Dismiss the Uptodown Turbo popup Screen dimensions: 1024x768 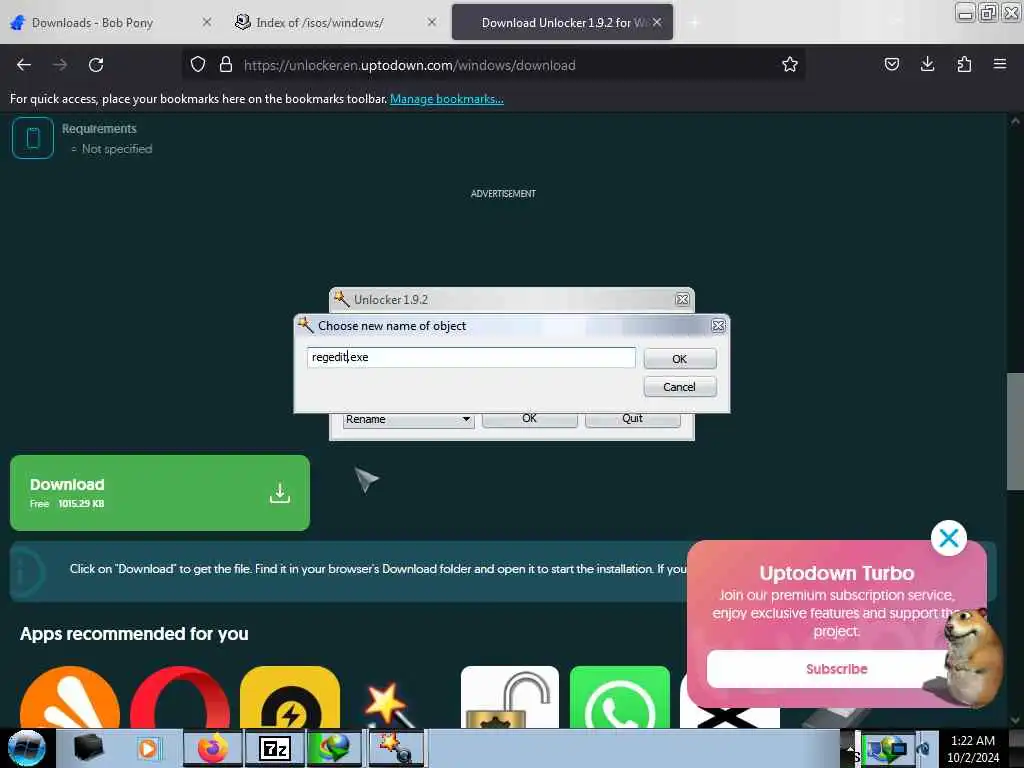tap(948, 538)
